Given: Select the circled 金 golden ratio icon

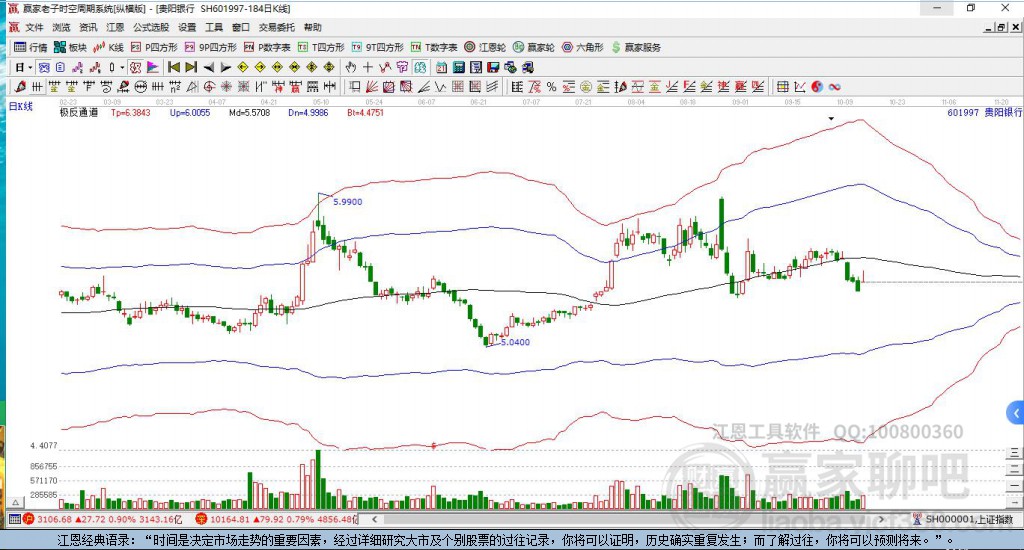Looking at the screenshot, I should click(586, 87).
